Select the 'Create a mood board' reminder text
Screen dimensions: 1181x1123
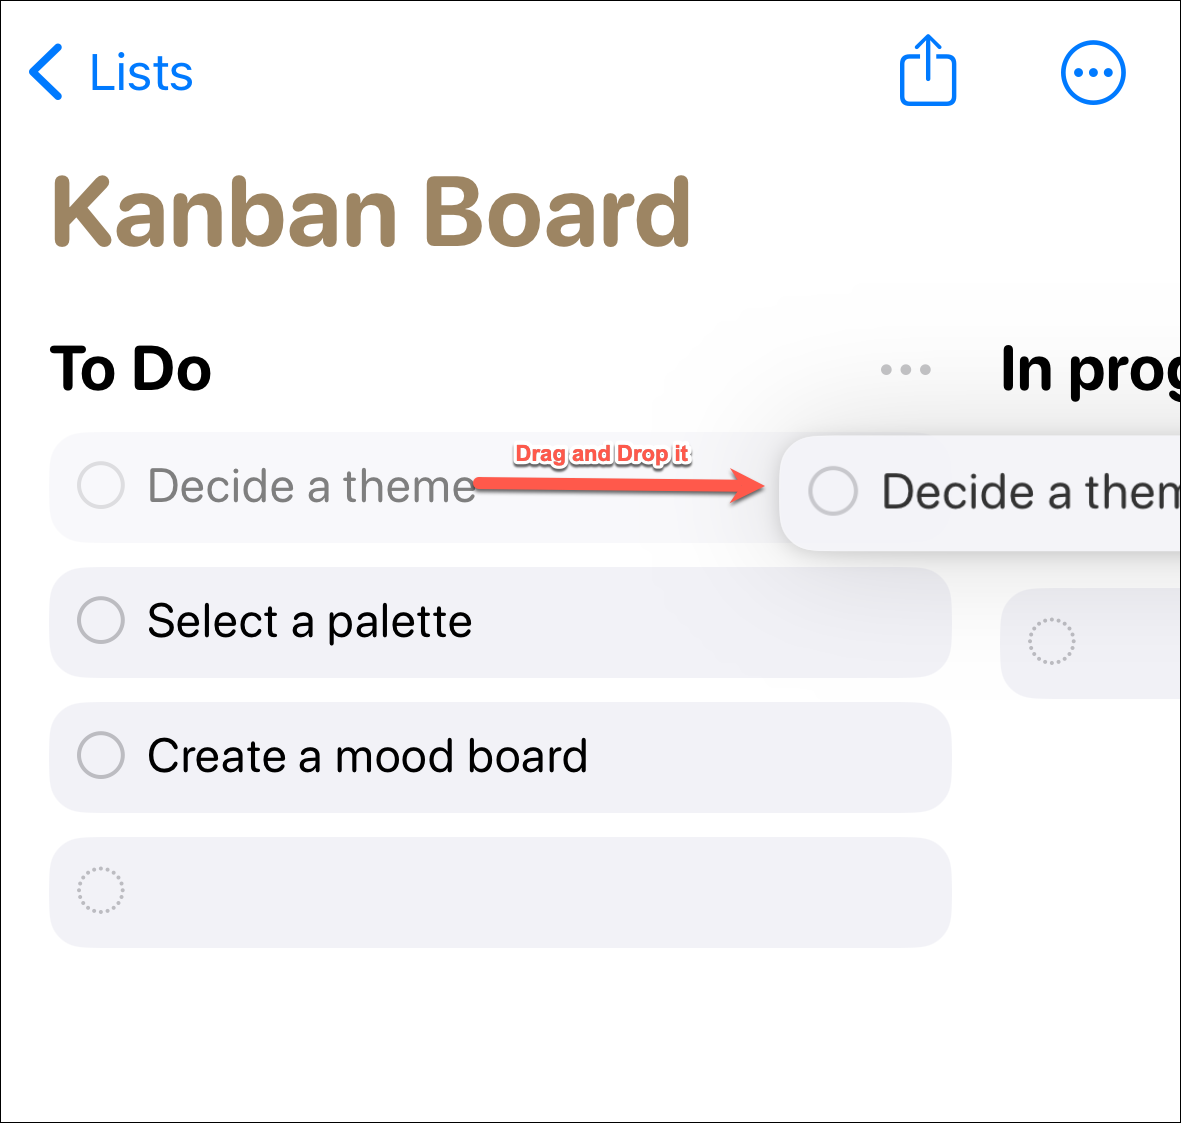[368, 755]
